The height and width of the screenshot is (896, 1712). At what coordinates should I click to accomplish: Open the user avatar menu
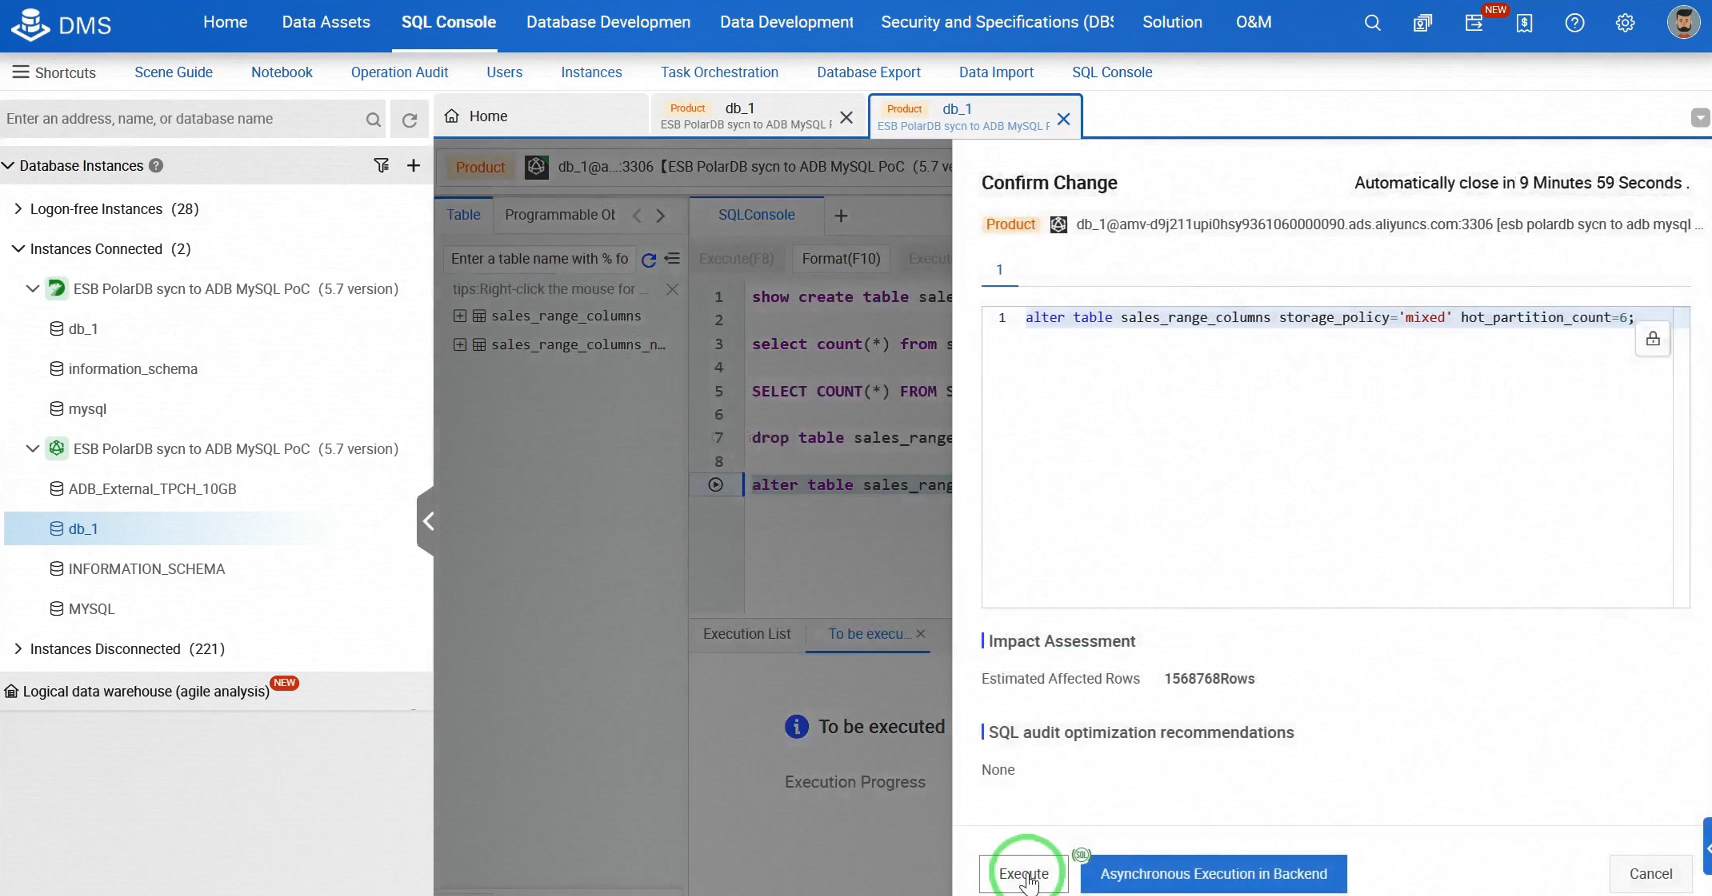[1684, 22]
